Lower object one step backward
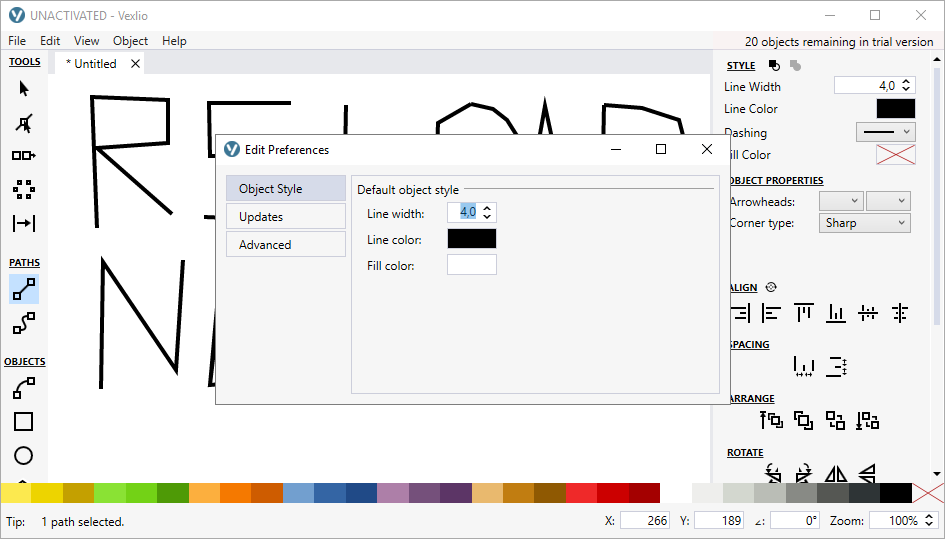945x539 pixels. coord(835,420)
